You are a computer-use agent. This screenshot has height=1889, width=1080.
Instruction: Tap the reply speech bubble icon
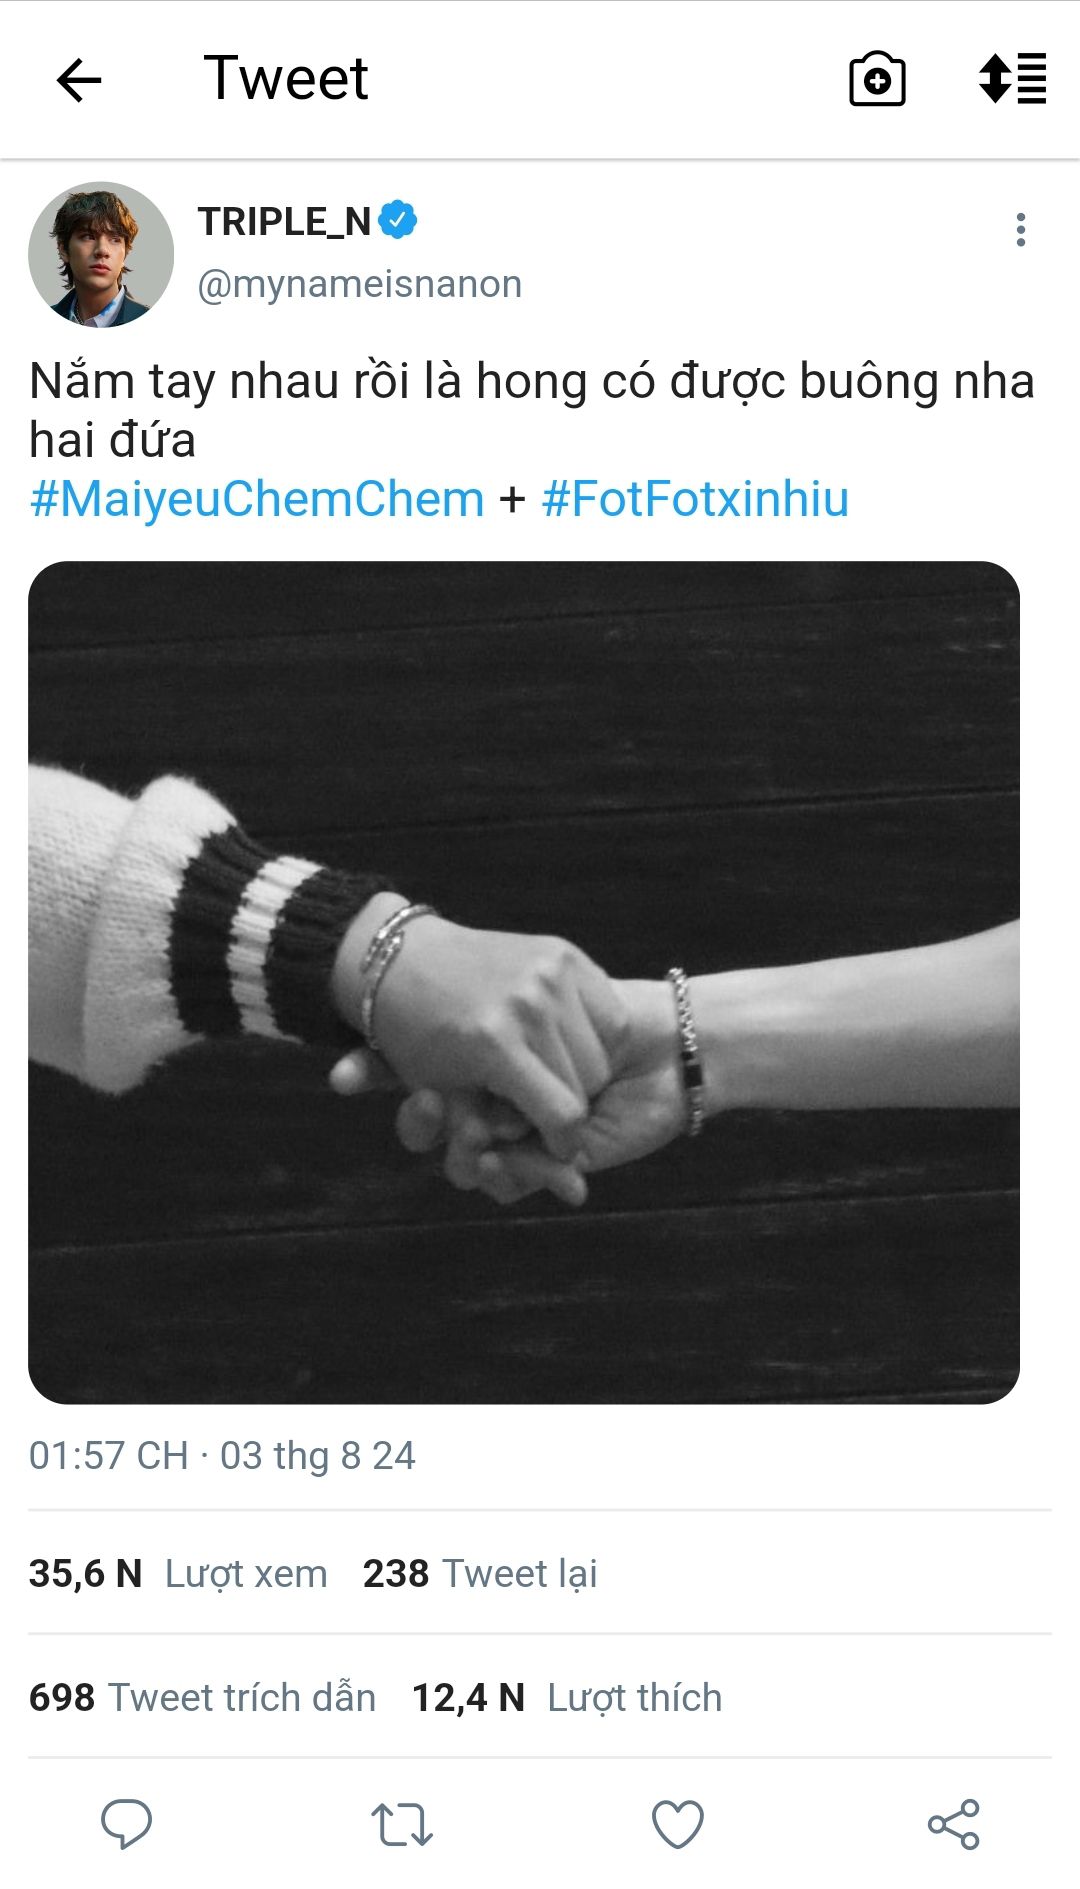pyautogui.click(x=127, y=1823)
